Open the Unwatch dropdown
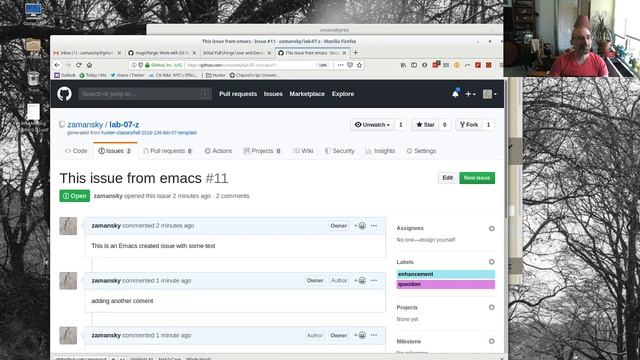Screen dimensions: 640x360 coord(372,125)
